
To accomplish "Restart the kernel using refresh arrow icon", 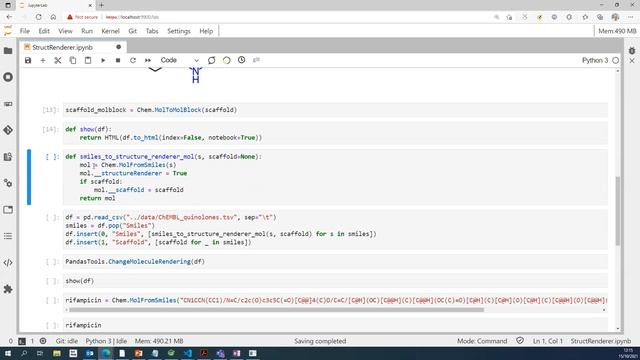I will coord(133,60).
